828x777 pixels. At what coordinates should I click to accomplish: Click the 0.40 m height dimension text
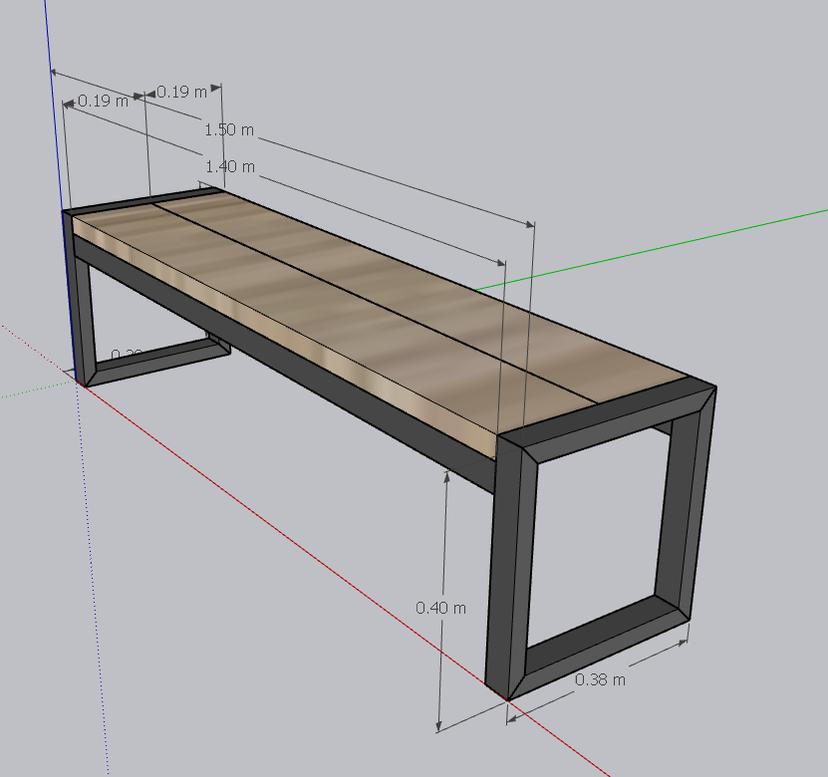[440, 608]
